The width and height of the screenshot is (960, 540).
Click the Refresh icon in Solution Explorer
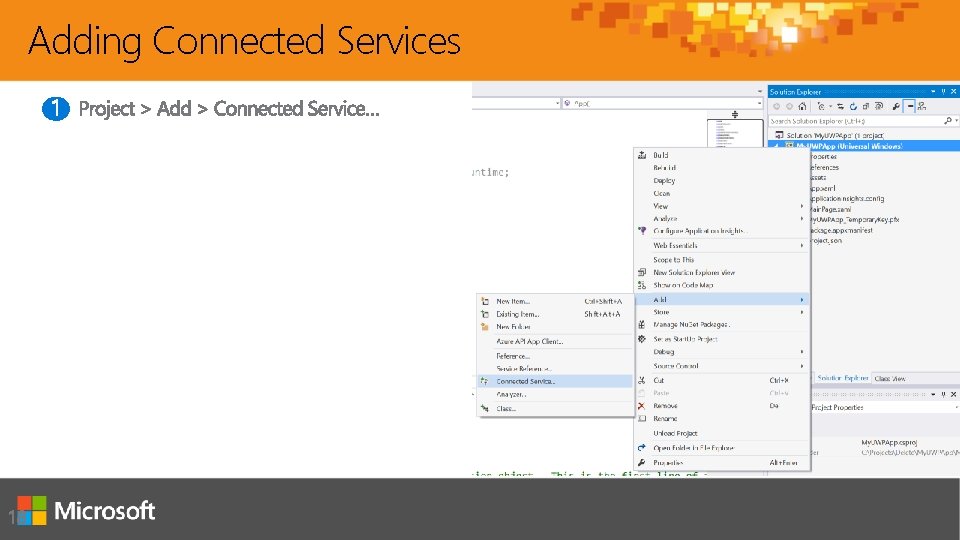pos(853,107)
